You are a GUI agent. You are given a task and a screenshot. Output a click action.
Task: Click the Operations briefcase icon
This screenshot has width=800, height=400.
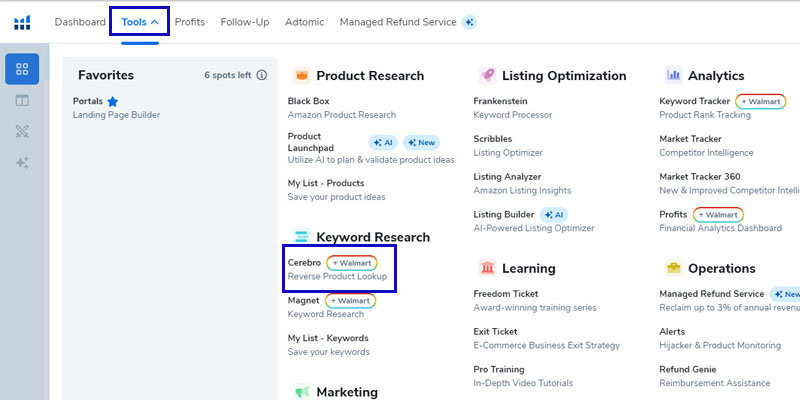coord(673,268)
